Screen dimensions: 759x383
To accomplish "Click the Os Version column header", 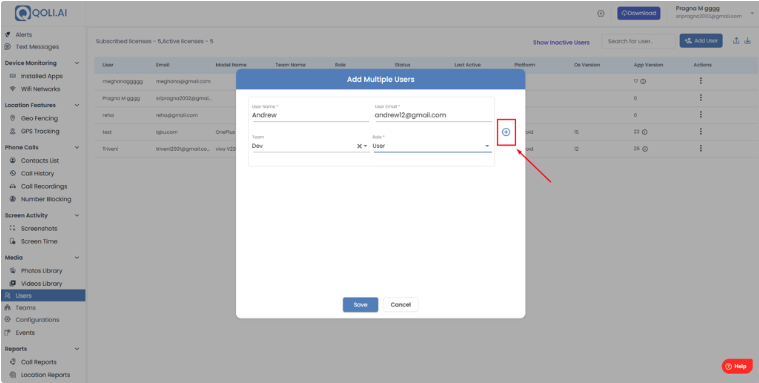I will point(587,65).
